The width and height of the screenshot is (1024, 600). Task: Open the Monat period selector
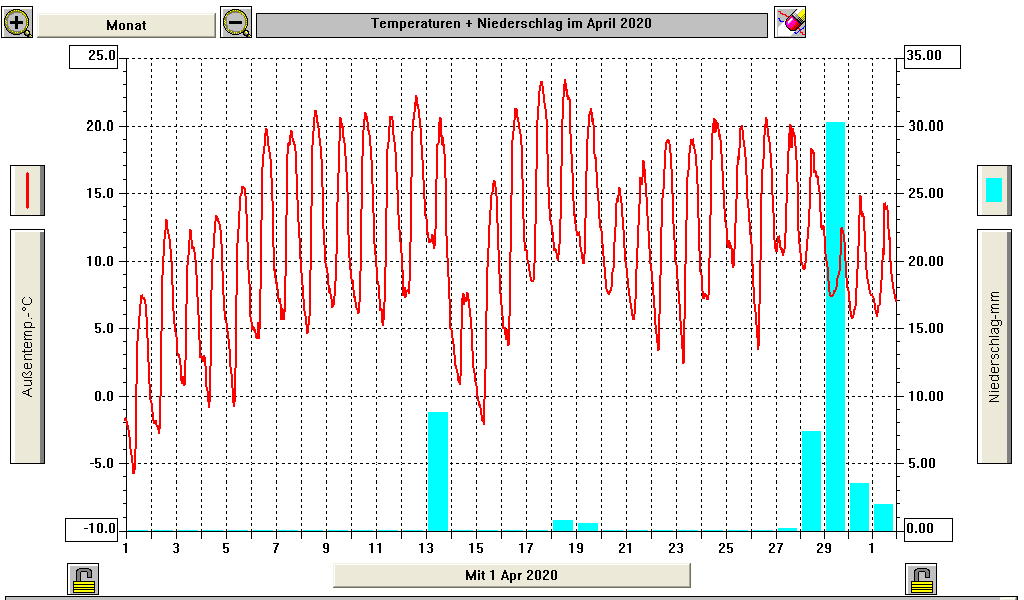[126, 25]
